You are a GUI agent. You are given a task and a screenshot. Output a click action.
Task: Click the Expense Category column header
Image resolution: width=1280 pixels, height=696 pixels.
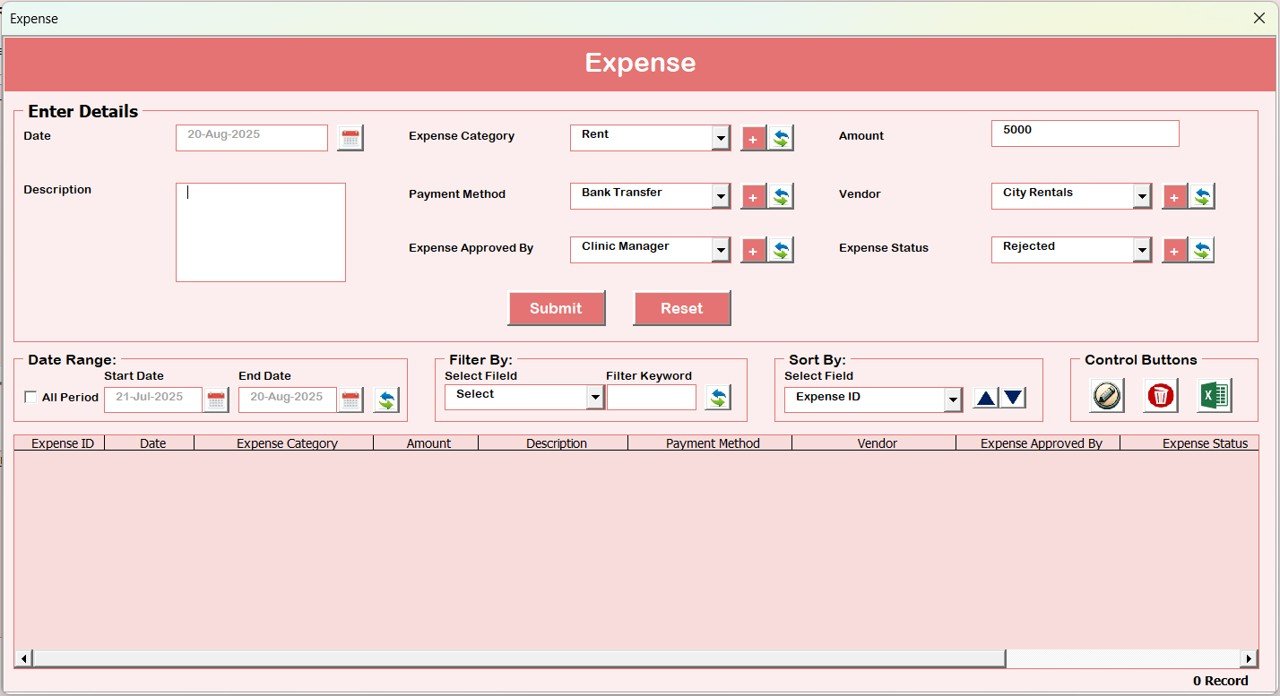[284, 443]
